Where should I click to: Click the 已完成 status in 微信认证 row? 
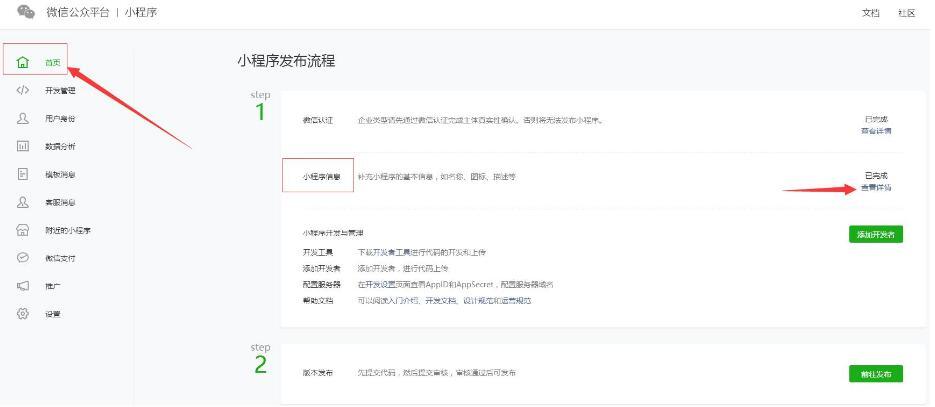[x=876, y=119]
